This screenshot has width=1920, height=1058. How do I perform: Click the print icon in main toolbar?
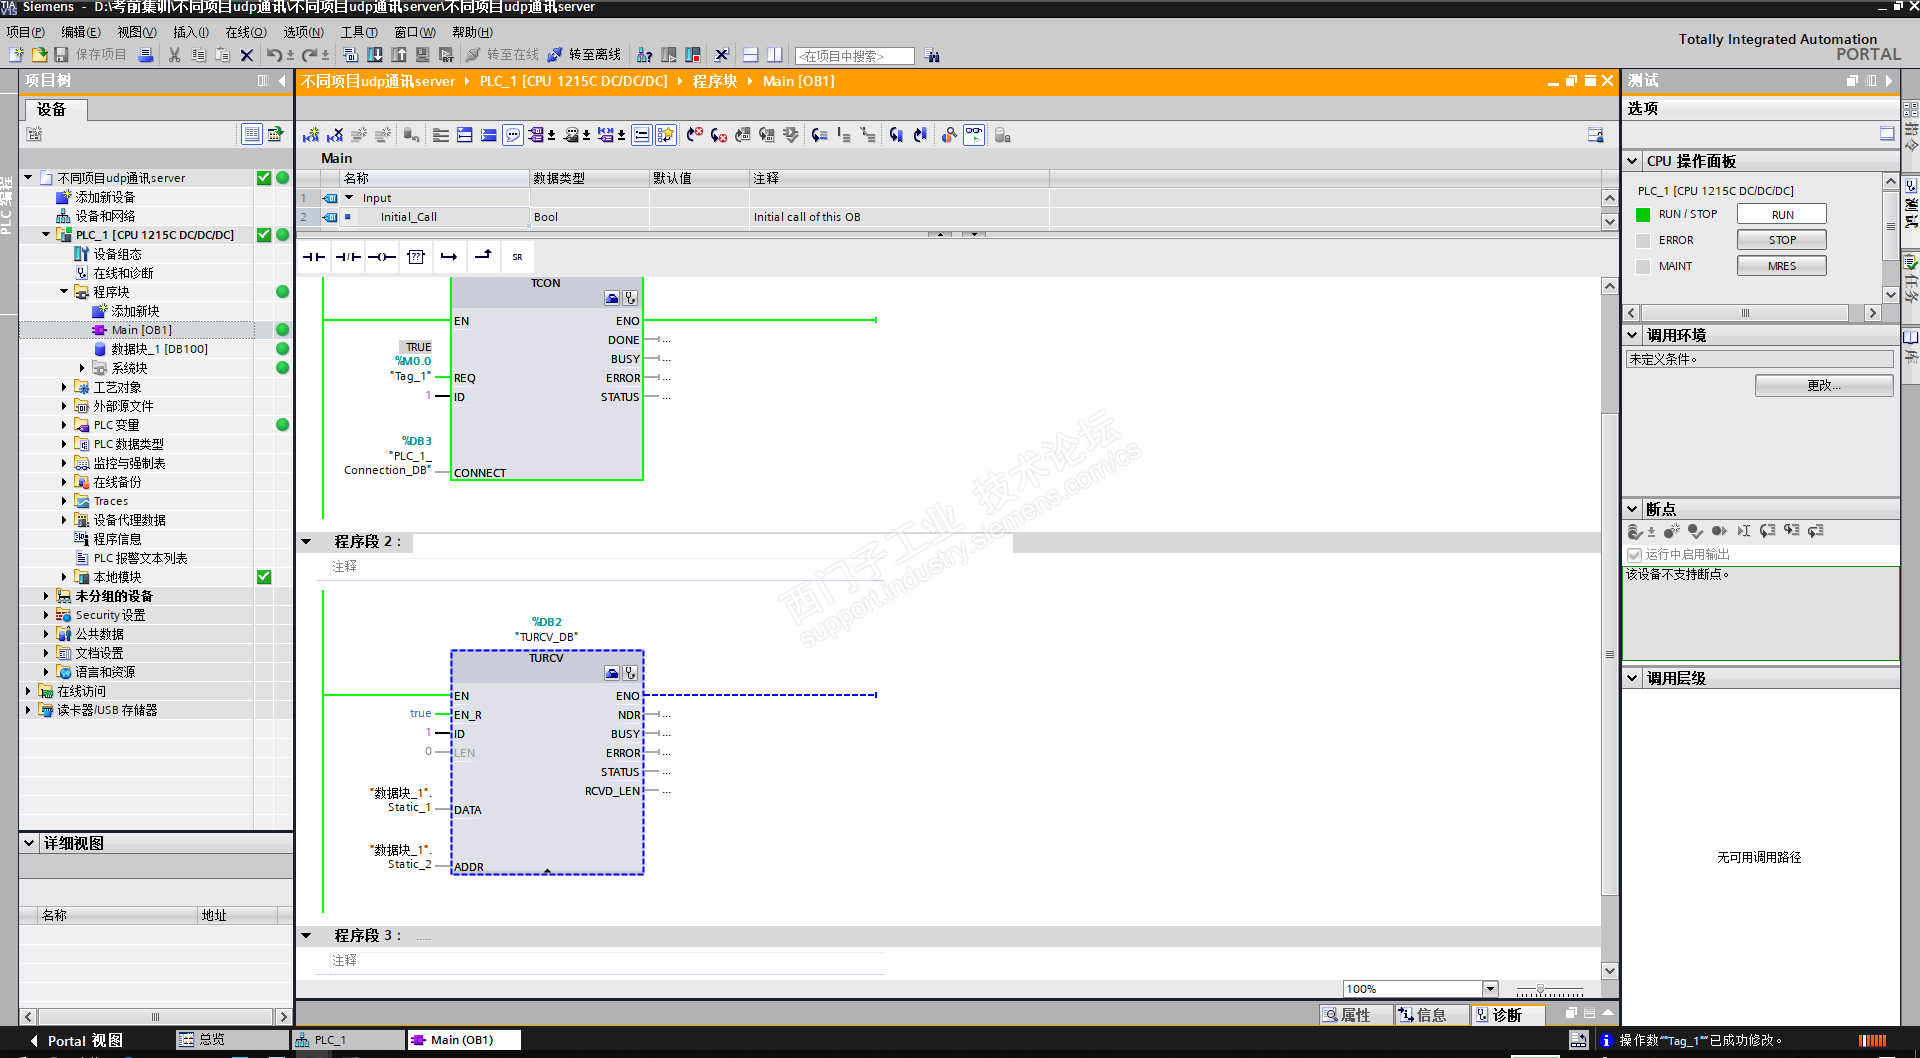point(146,55)
